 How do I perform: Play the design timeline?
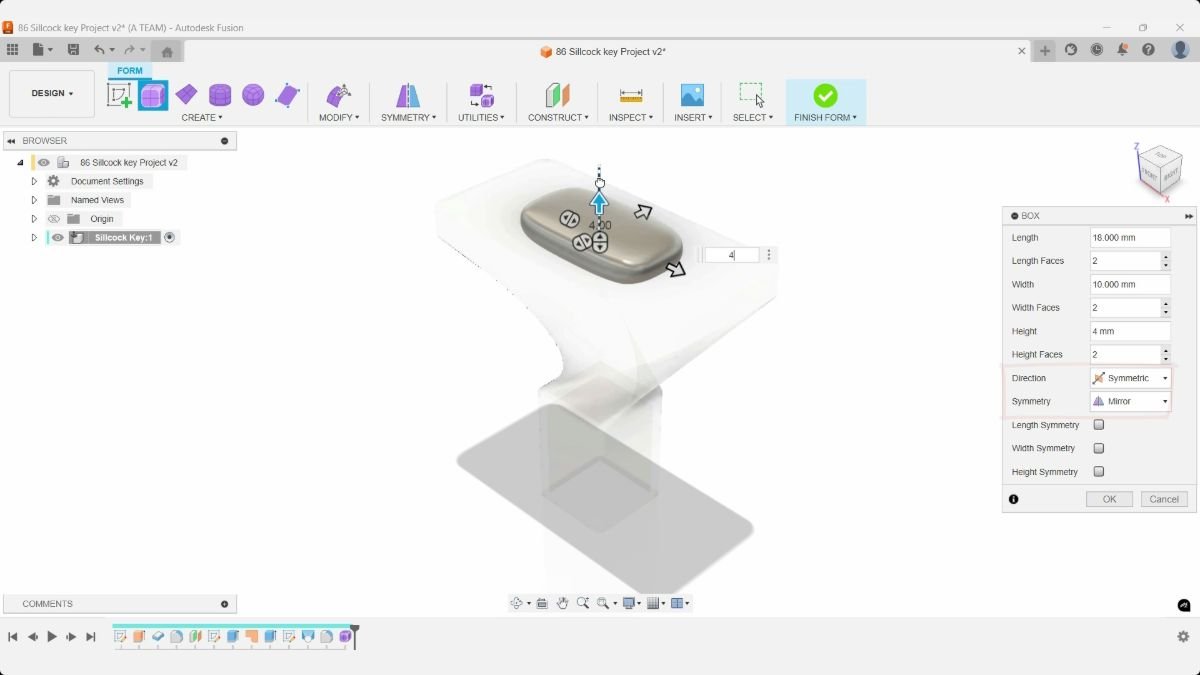click(x=52, y=637)
